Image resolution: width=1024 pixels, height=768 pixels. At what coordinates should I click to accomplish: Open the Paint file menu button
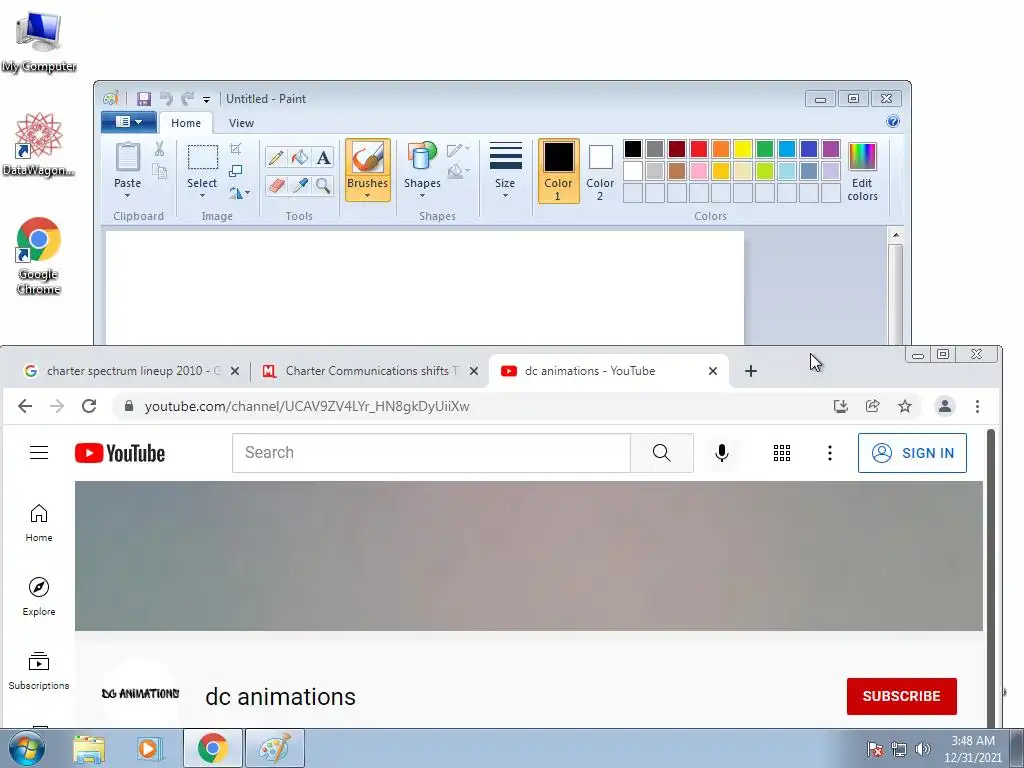tap(129, 121)
